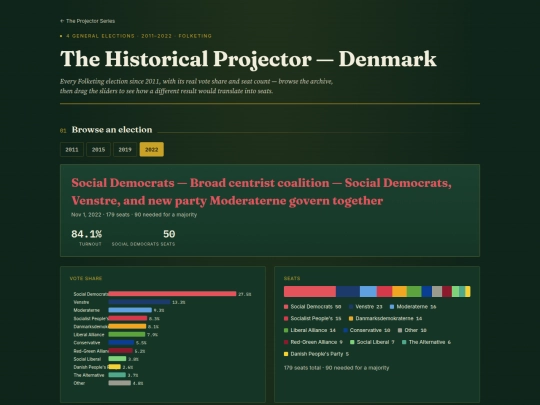This screenshot has width=540, height=405.
Task: Click the Danmarksdemokraterne orange seat segment
Action: (399, 291)
